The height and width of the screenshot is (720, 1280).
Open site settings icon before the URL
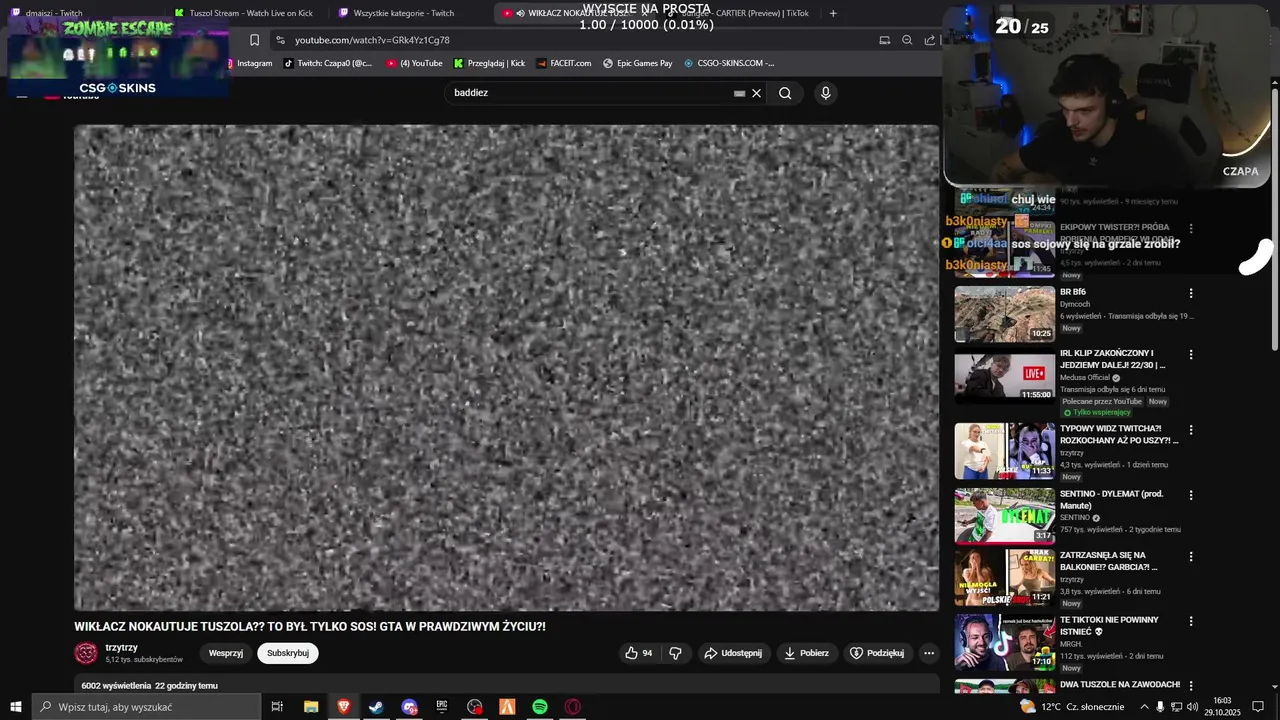[x=280, y=40]
